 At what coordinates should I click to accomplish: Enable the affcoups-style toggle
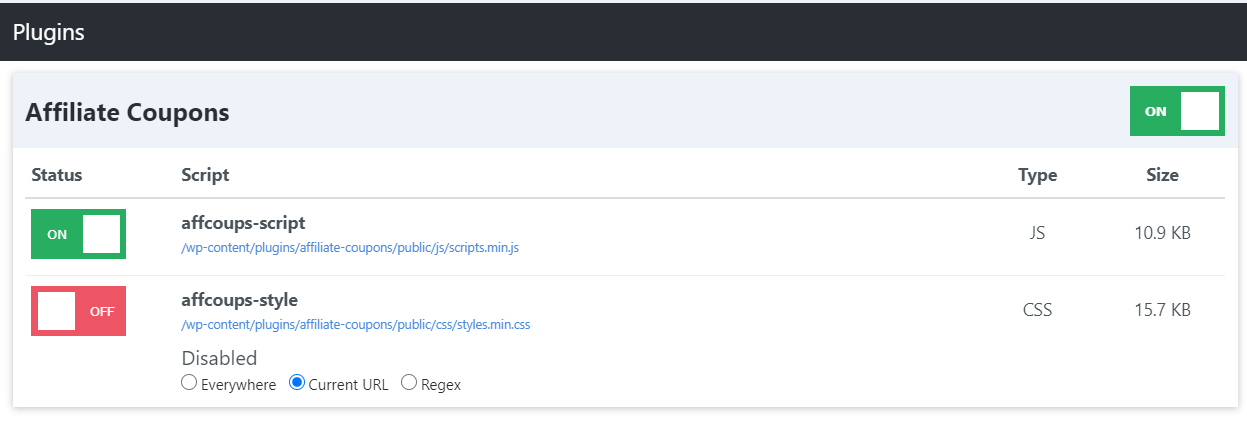78,311
